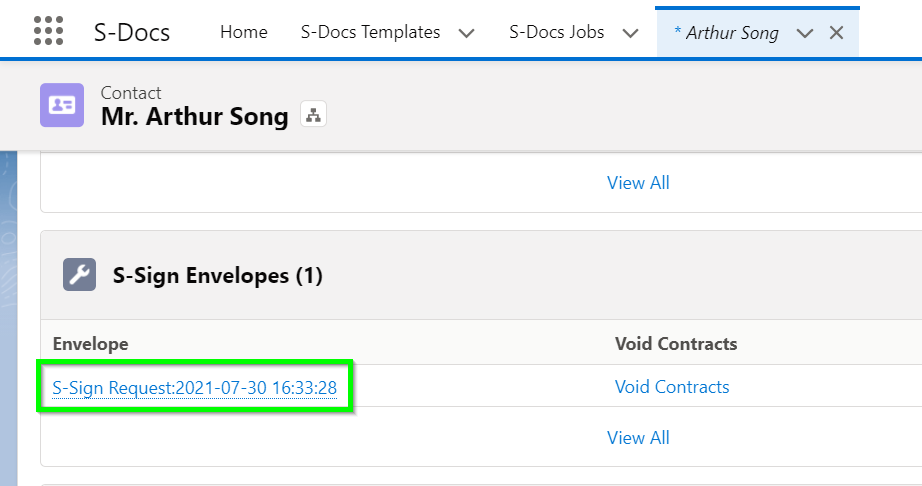Click View All under S-Sign Envelopes
The image size is (922, 486).
pyautogui.click(x=638, y=438)
